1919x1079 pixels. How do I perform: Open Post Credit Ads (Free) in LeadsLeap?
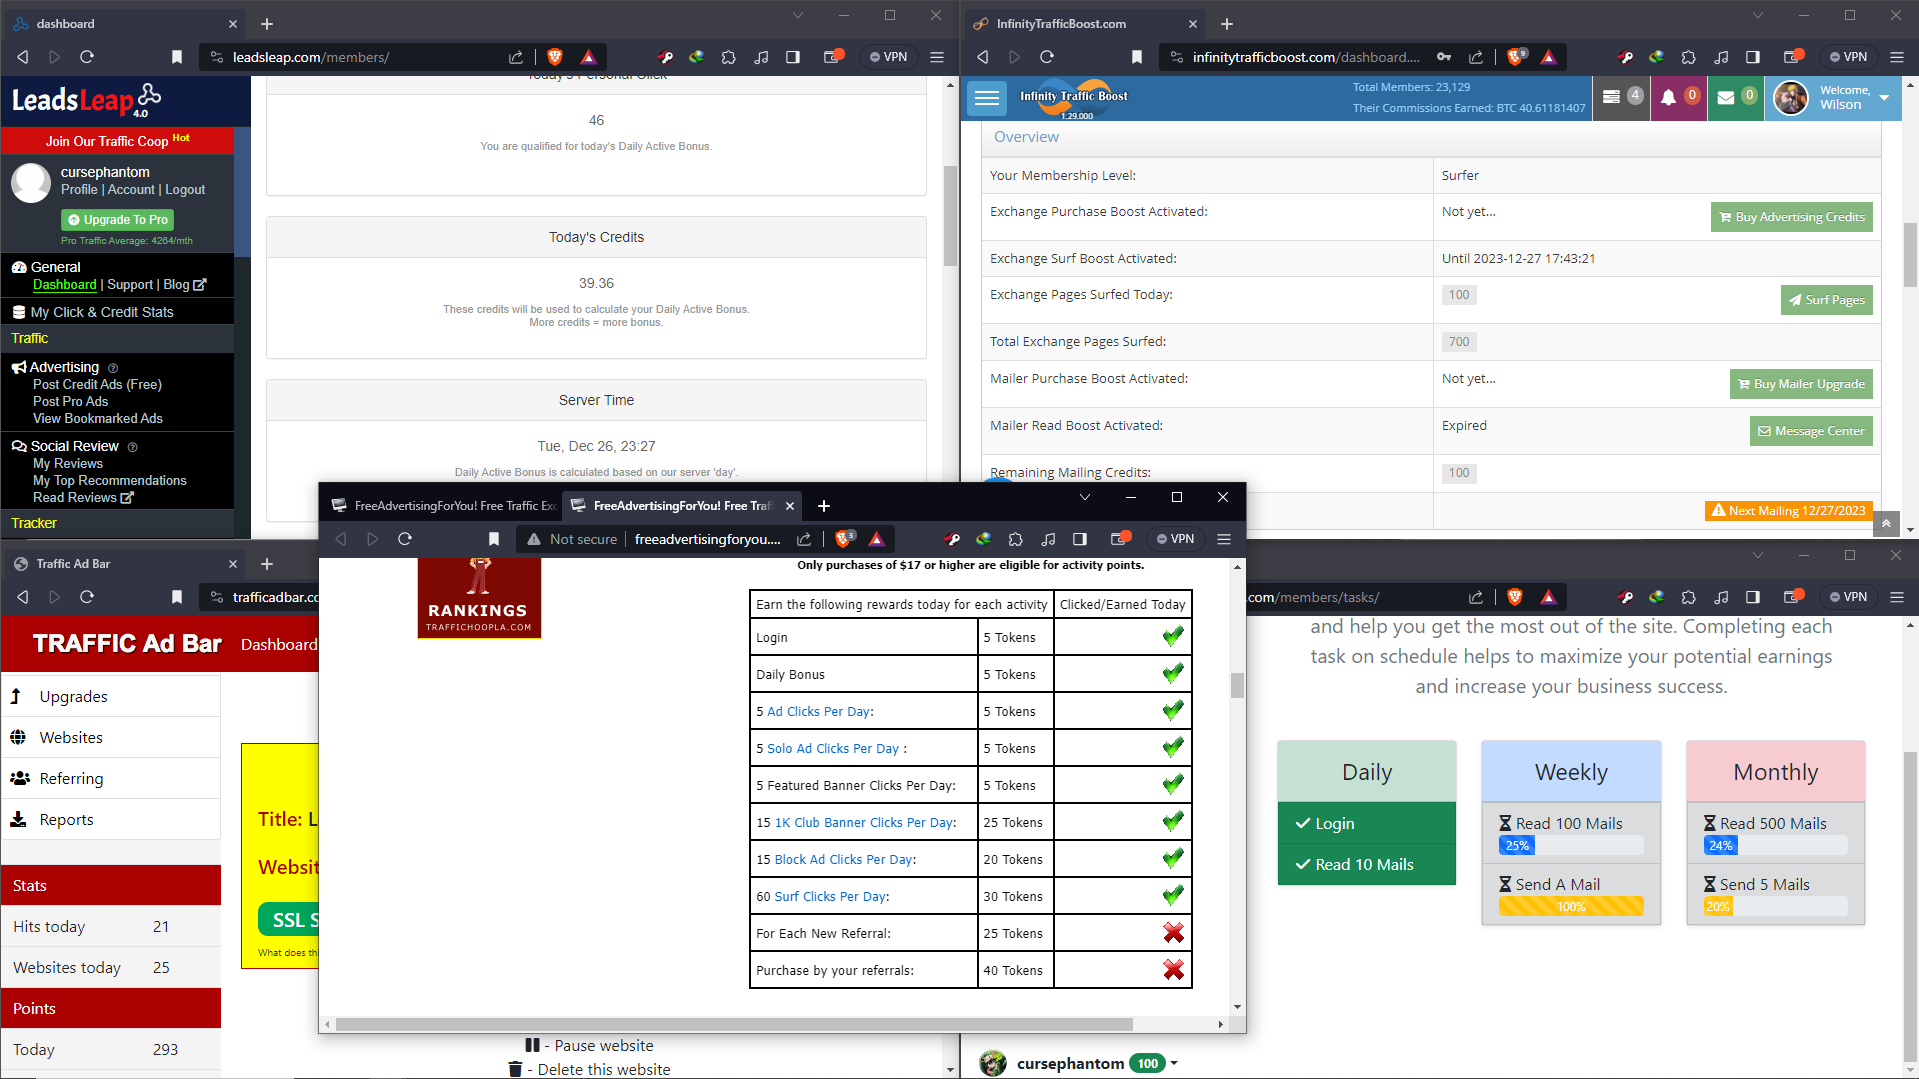tap(97, 384)
